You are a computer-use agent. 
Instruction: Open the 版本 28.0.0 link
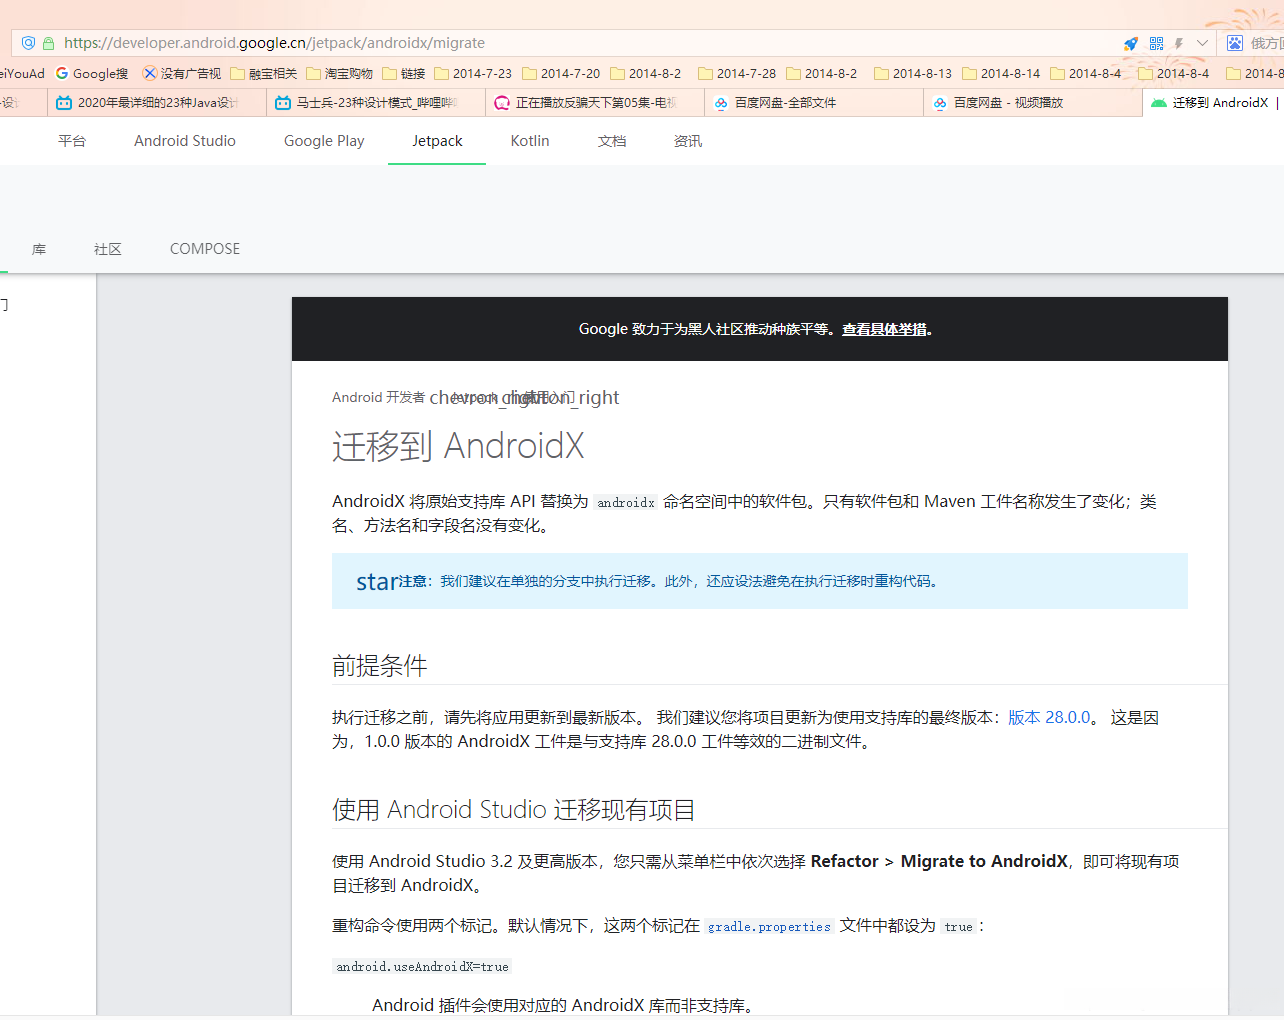coord(1049,717)
